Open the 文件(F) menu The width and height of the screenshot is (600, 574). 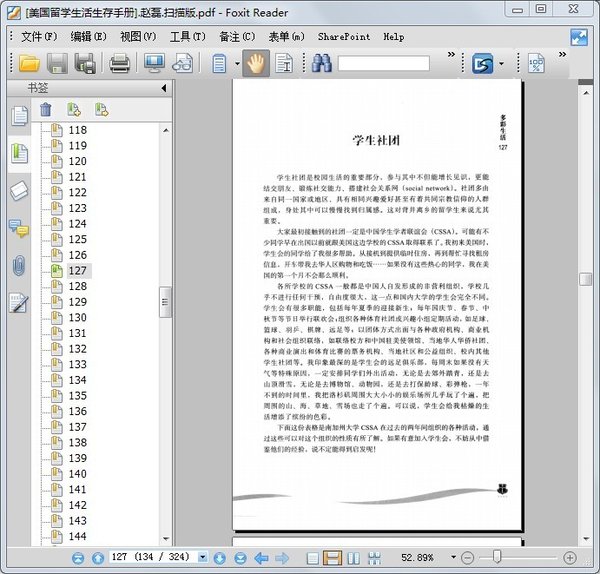click(39, 37)
